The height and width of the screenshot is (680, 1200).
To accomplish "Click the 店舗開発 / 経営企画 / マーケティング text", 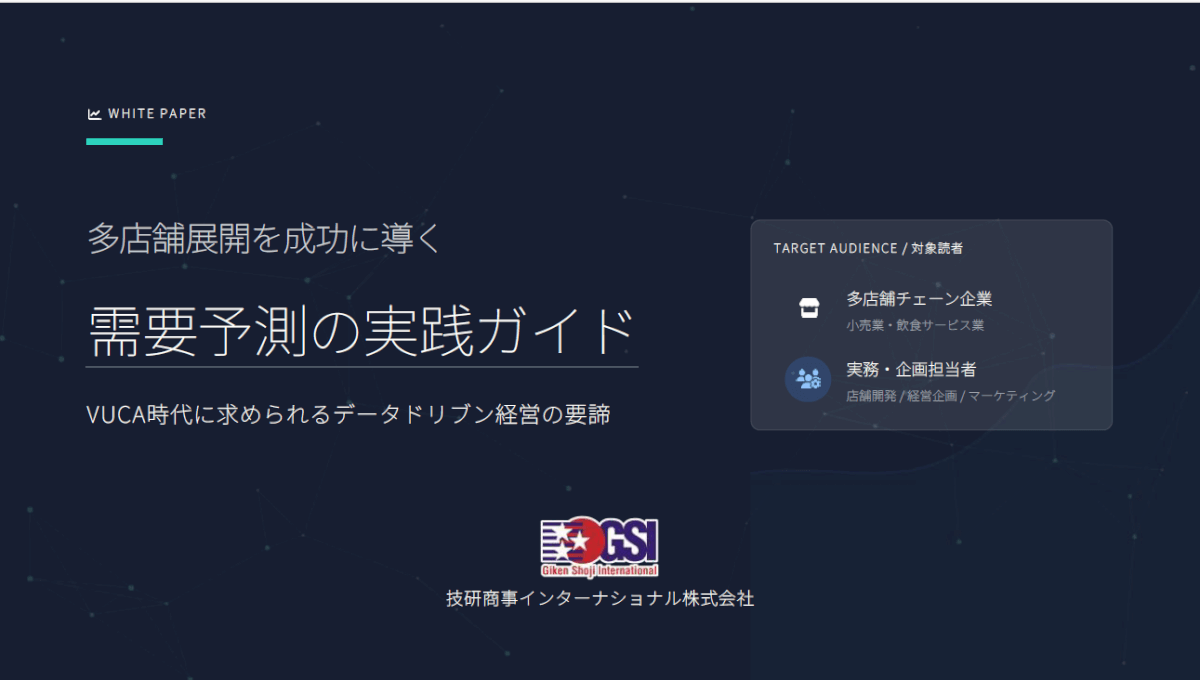I will (950, 396).
